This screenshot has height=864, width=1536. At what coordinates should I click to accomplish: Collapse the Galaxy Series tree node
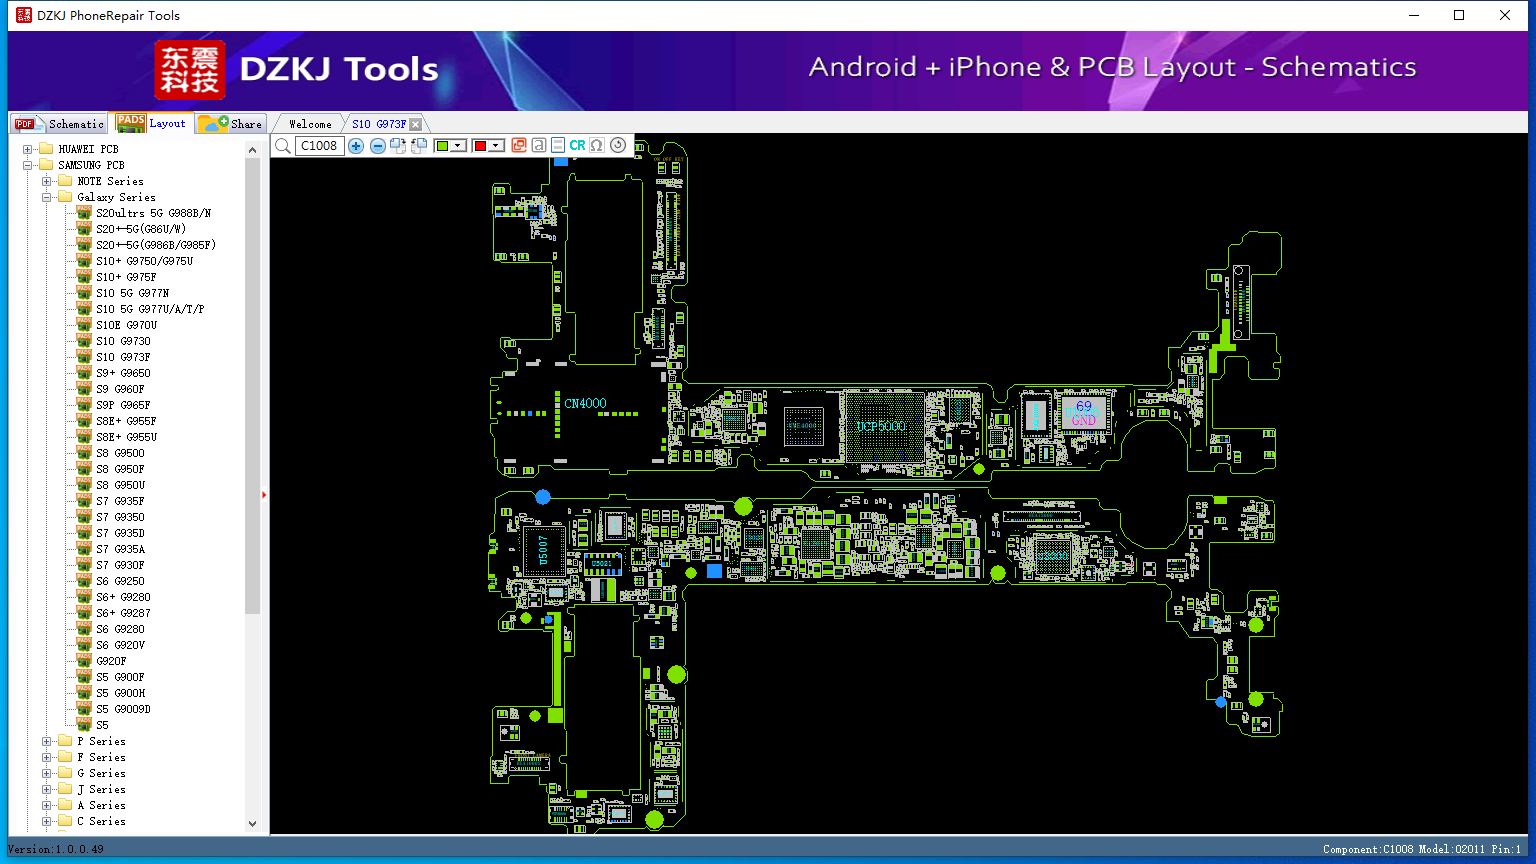[x=47, y=197]
